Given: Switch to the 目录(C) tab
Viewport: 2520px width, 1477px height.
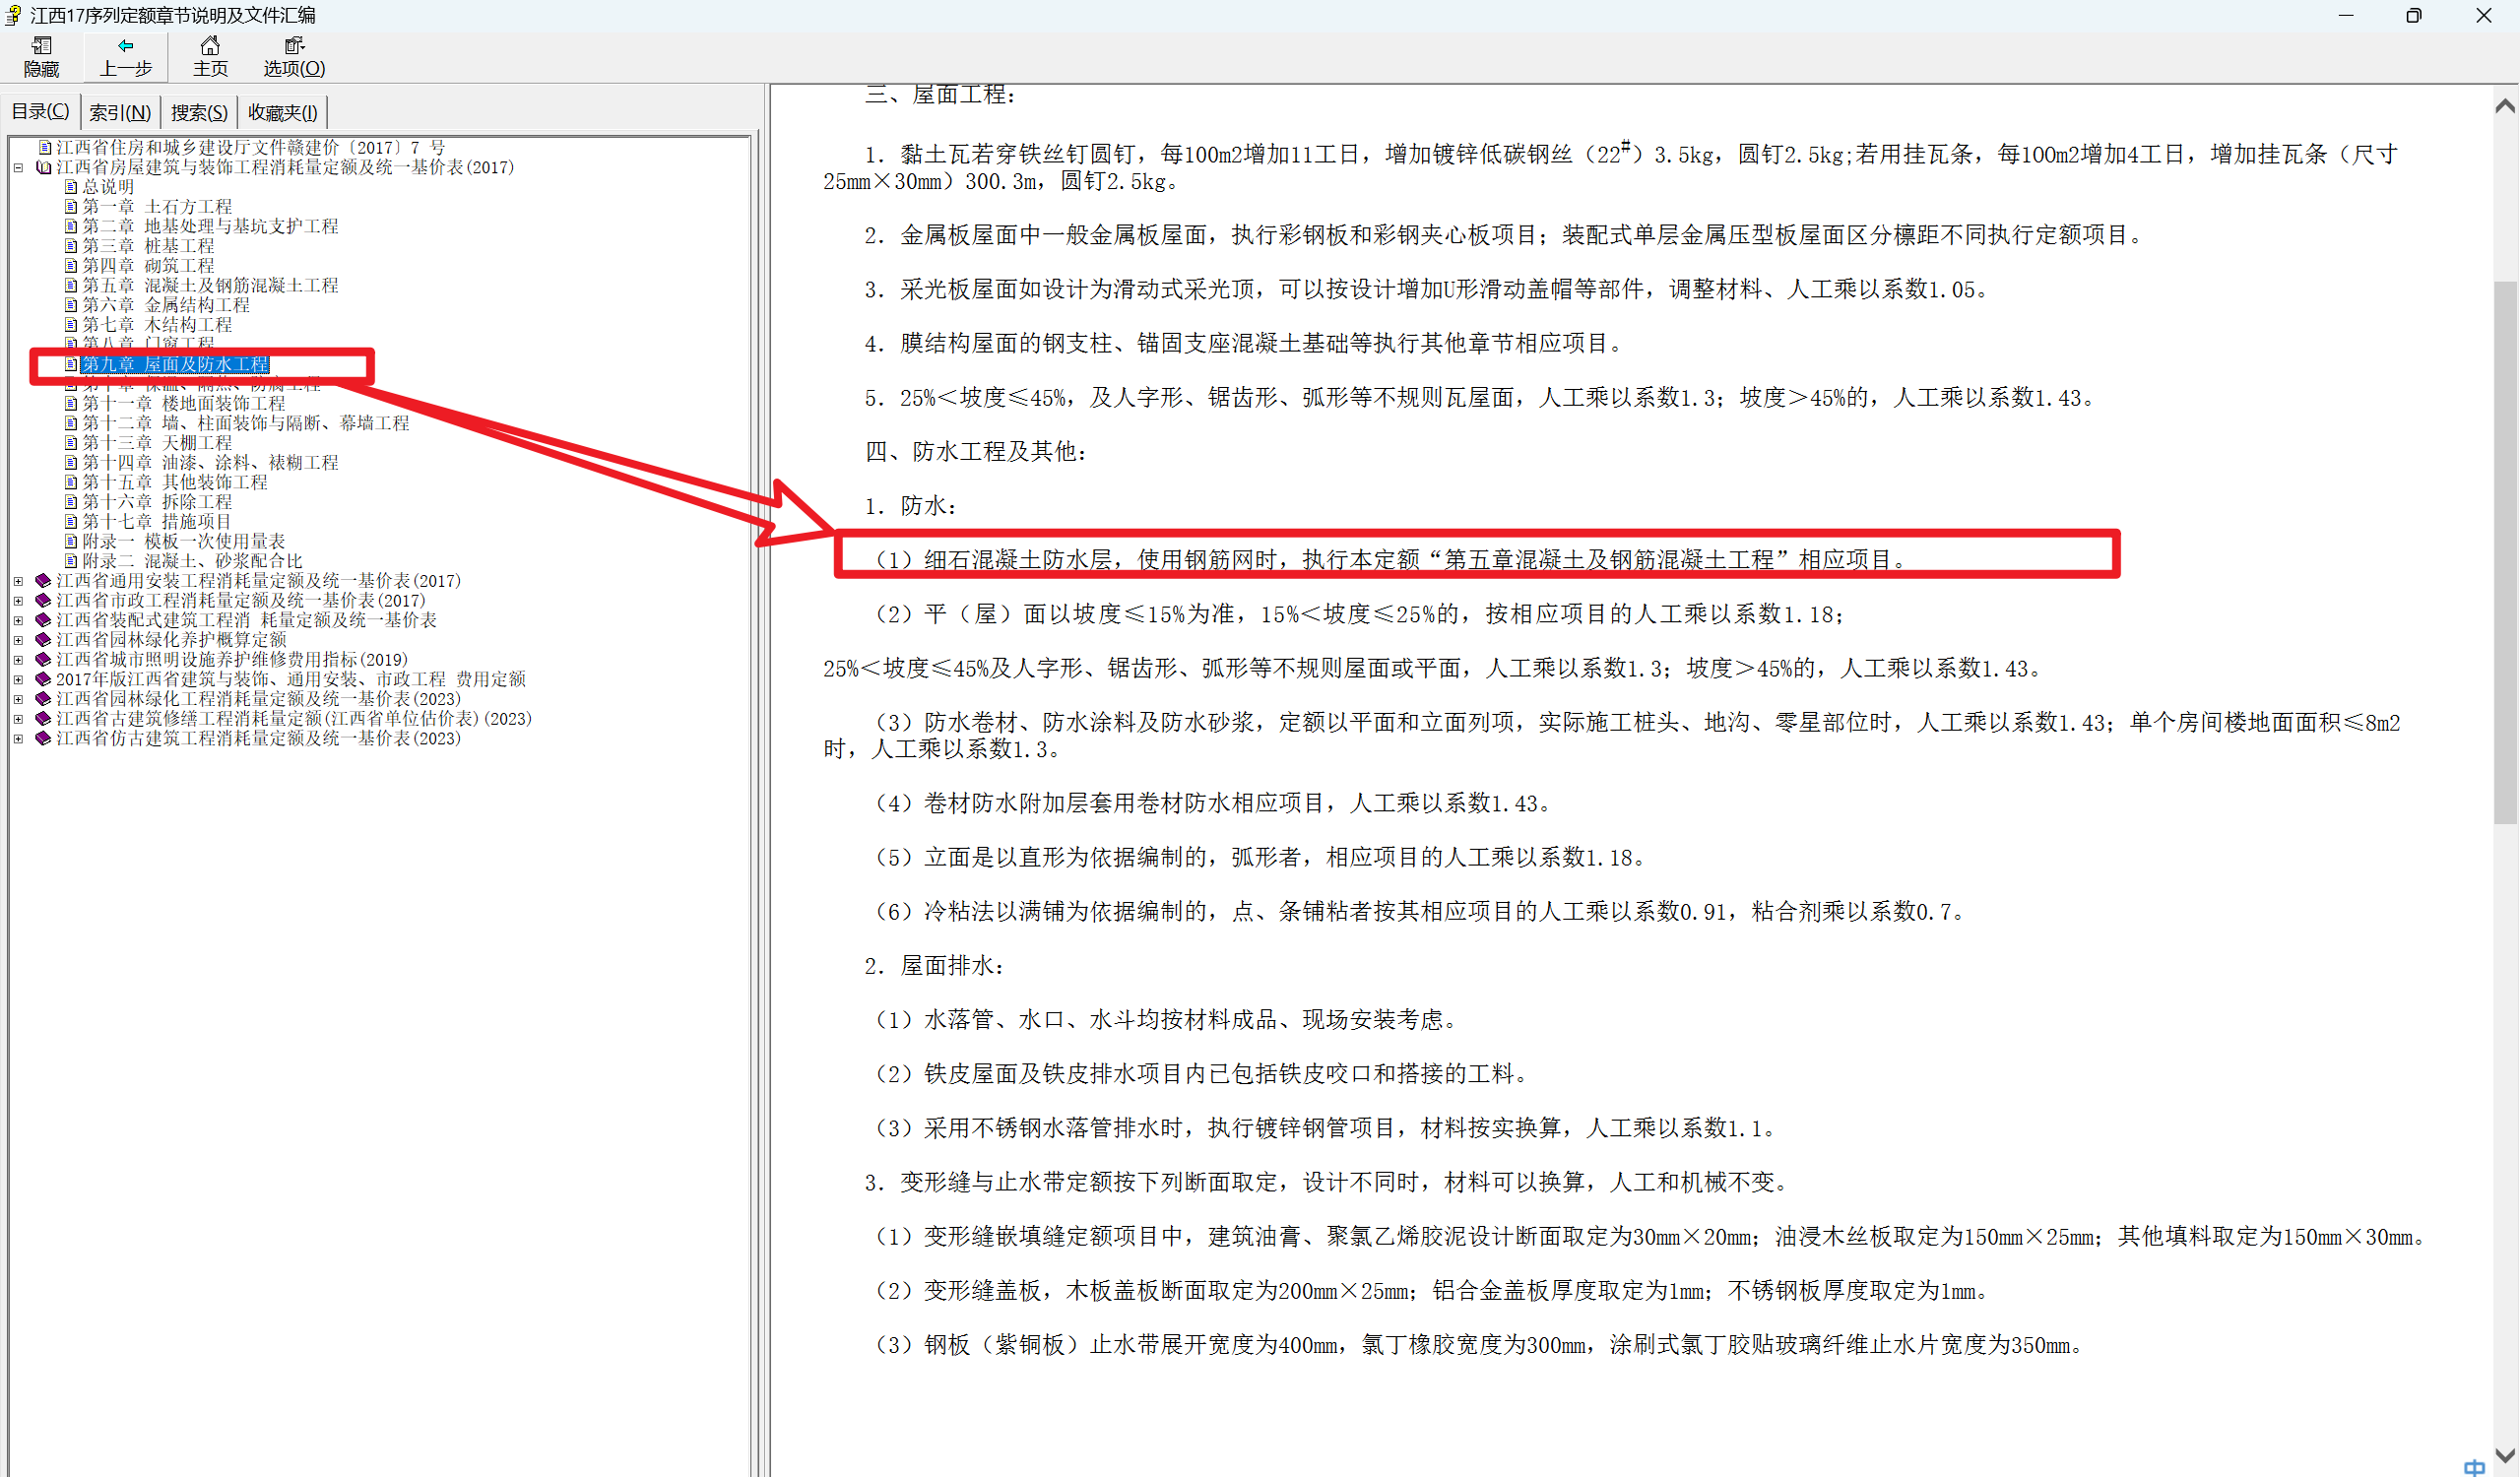Looking at the screenshot, I should [x=40, y=111].
